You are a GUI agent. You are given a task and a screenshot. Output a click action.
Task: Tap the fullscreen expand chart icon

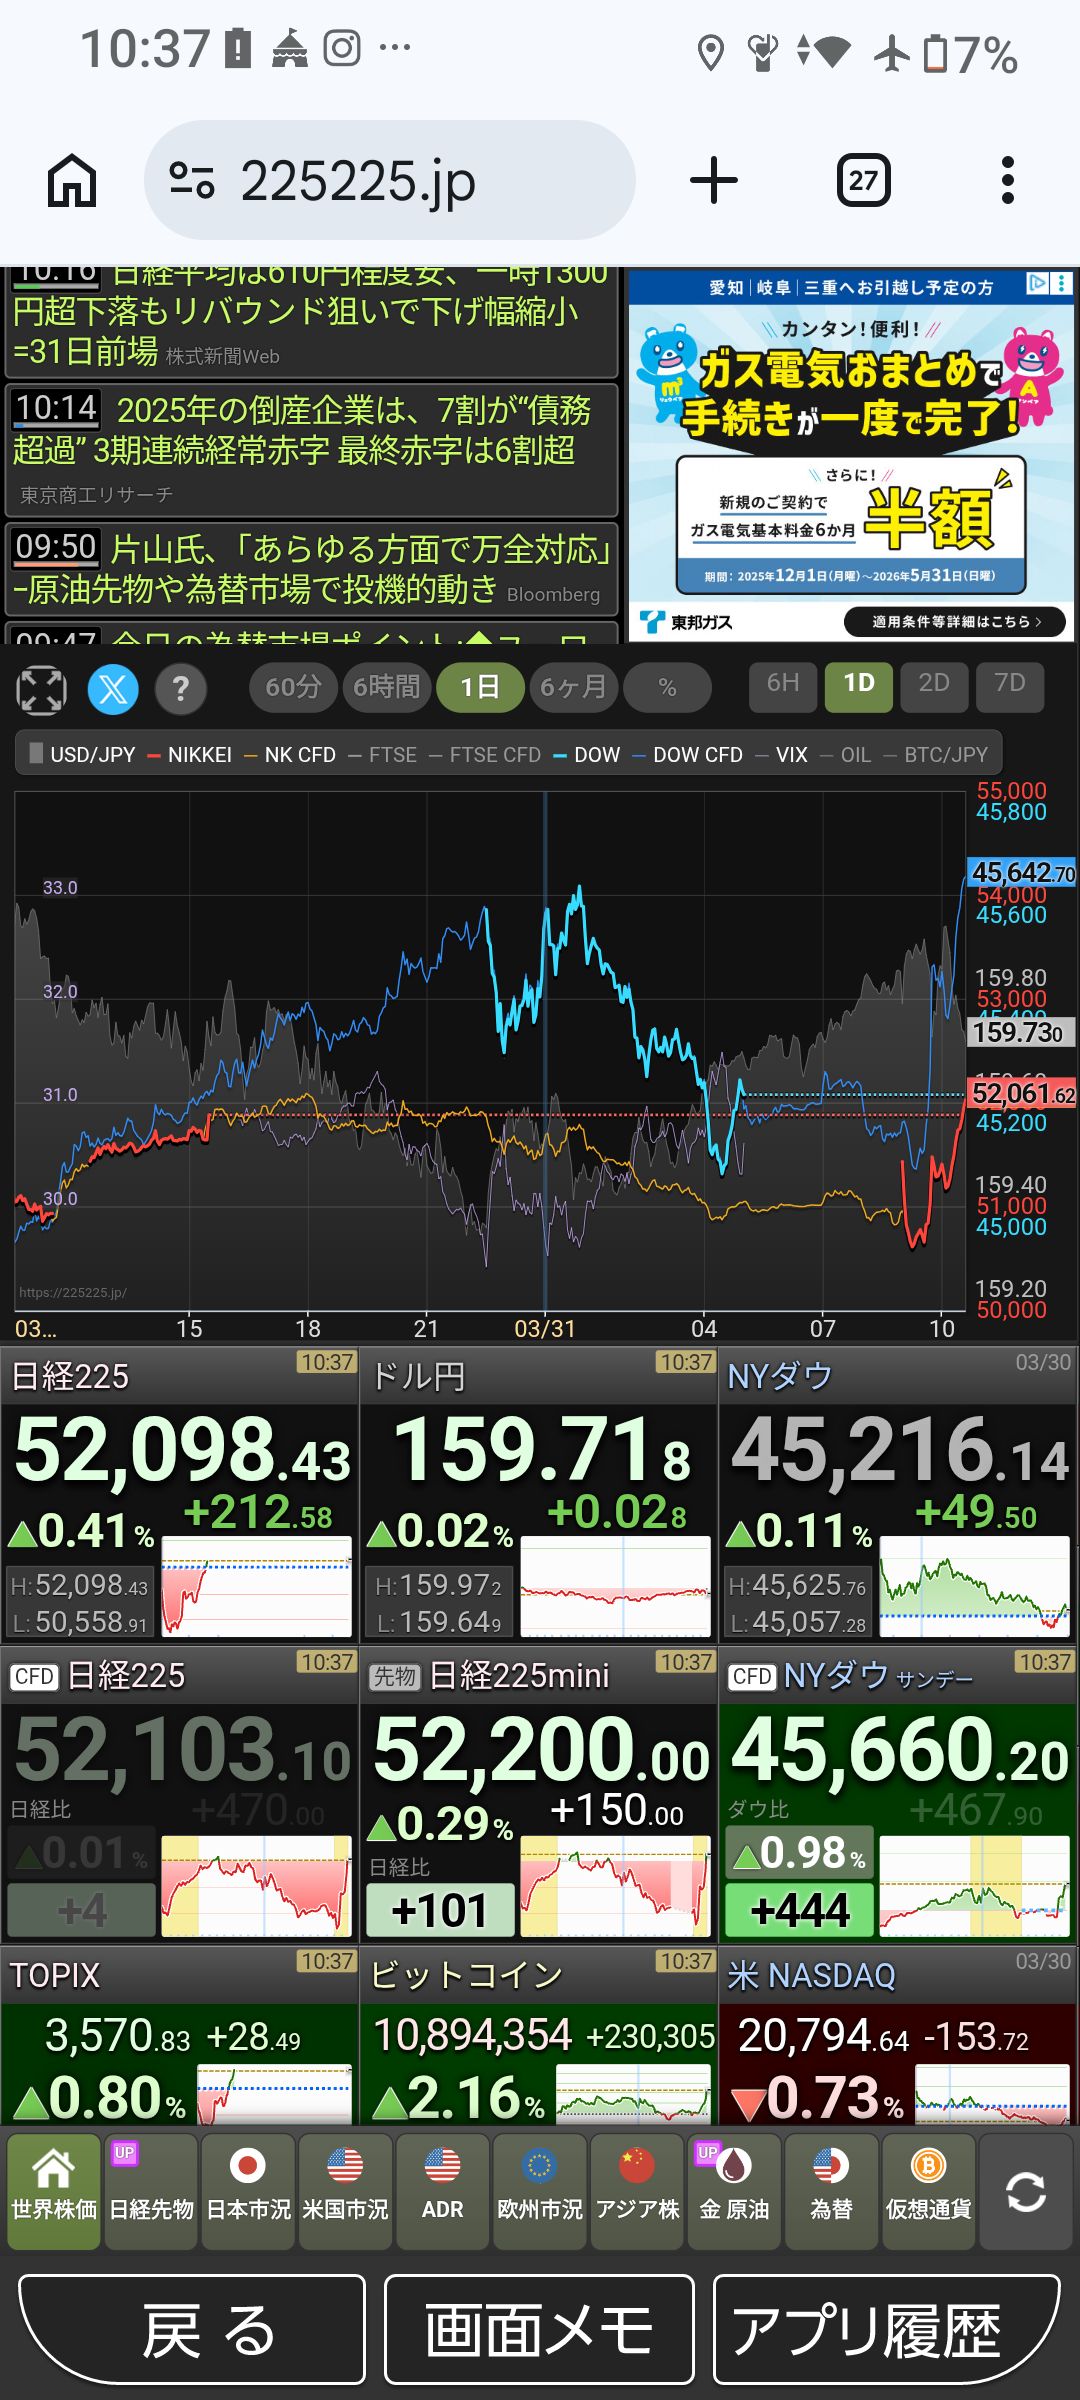click(42, 690)
